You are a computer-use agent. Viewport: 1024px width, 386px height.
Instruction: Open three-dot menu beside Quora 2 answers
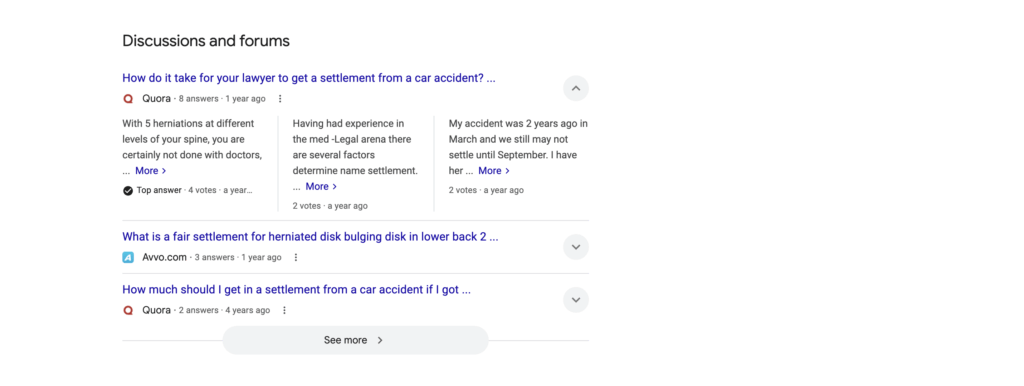click(284, 310)
